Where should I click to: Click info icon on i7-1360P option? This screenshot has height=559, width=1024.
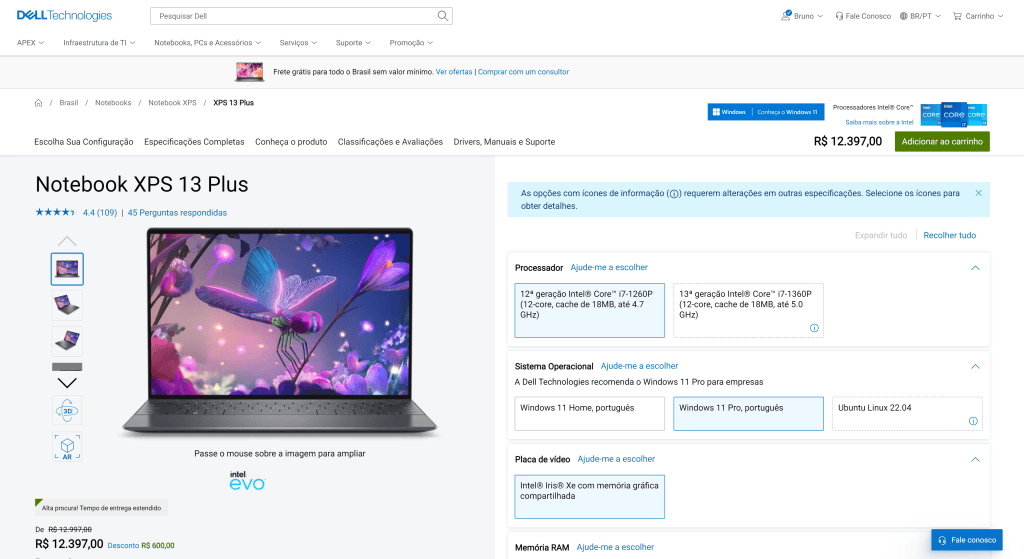pos(814,328)
